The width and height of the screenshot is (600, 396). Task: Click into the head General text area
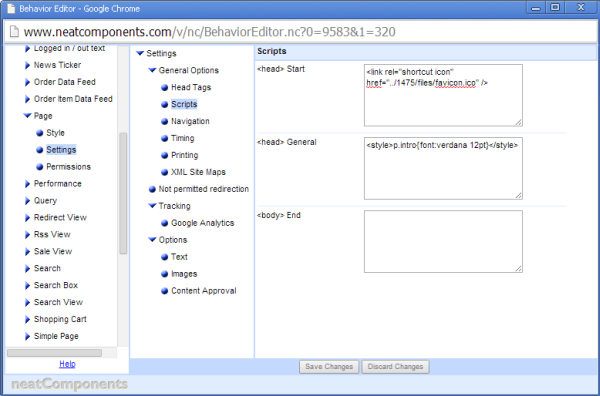coord(443,168)
